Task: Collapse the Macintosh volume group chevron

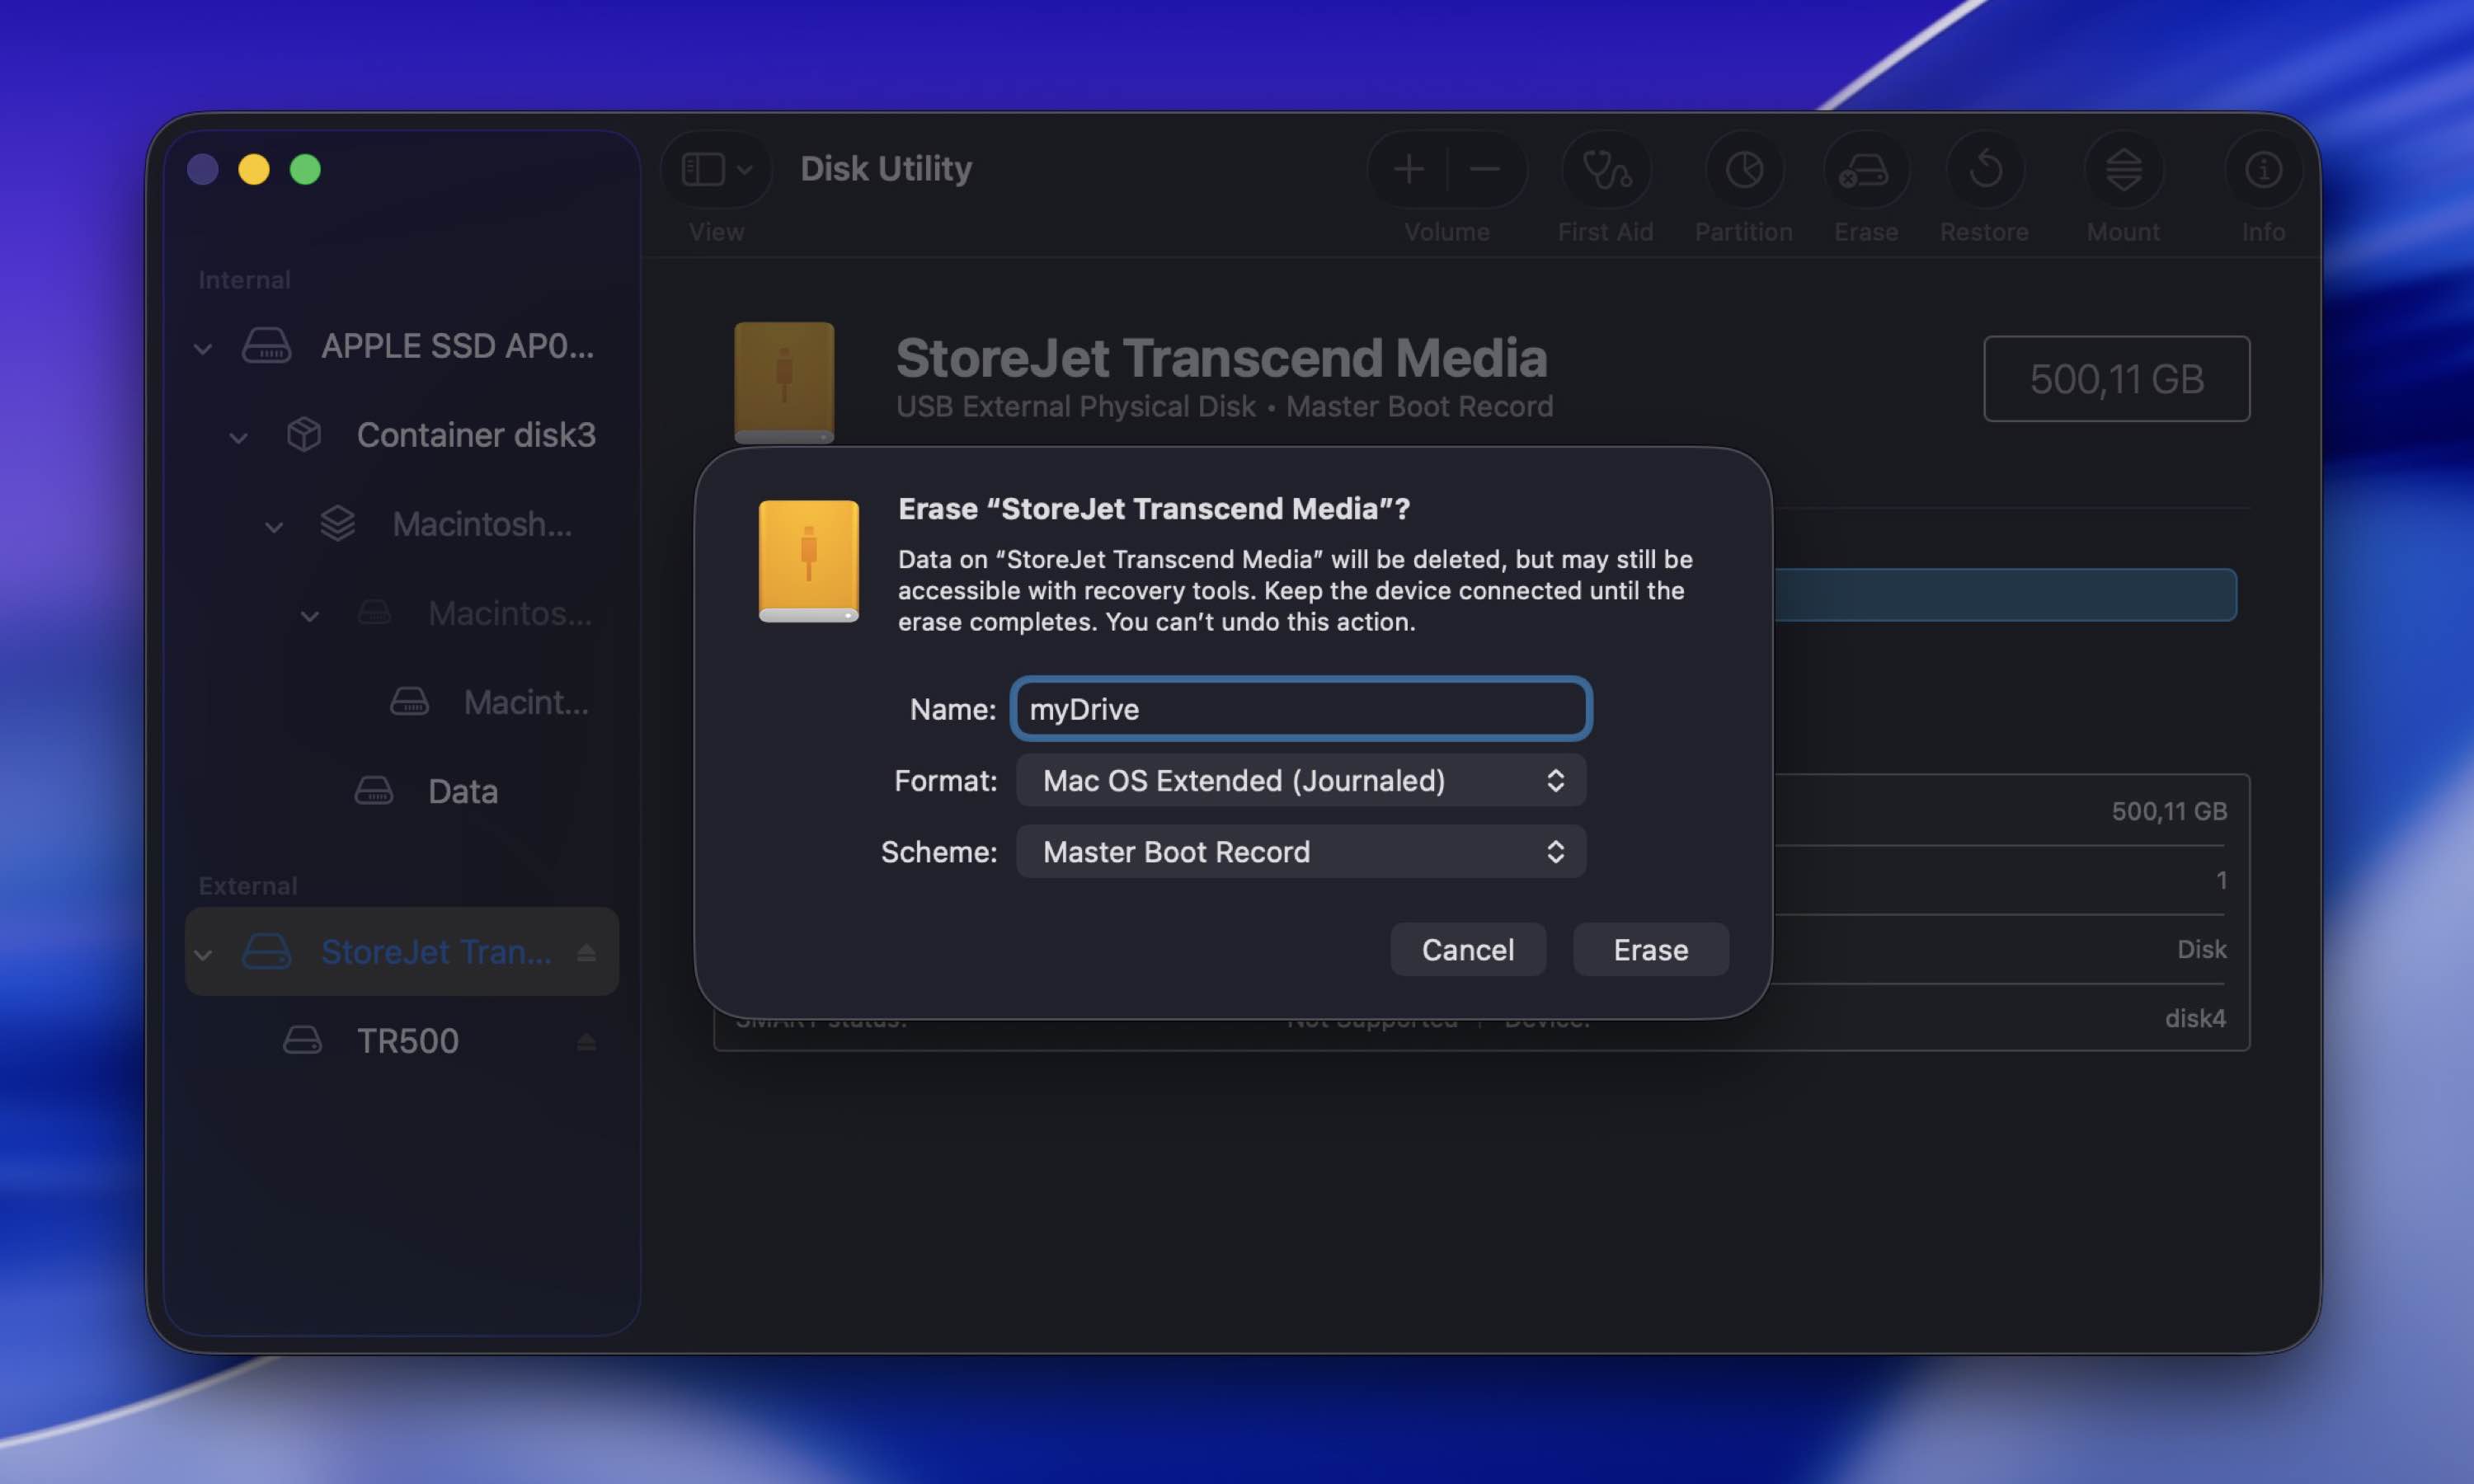Action: 274,527
